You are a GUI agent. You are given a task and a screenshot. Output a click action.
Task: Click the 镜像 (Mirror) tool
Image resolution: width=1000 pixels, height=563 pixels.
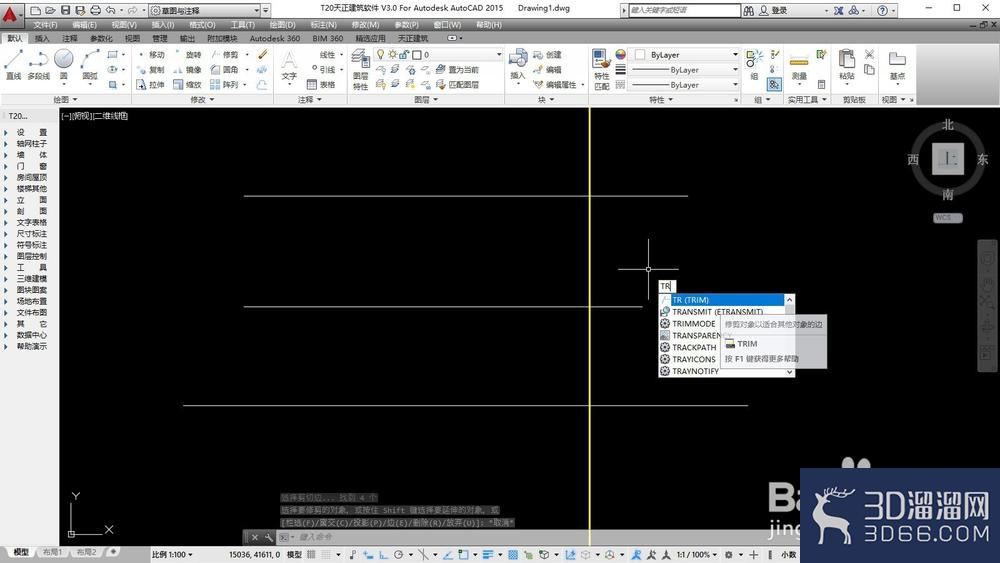pos(188,69)
